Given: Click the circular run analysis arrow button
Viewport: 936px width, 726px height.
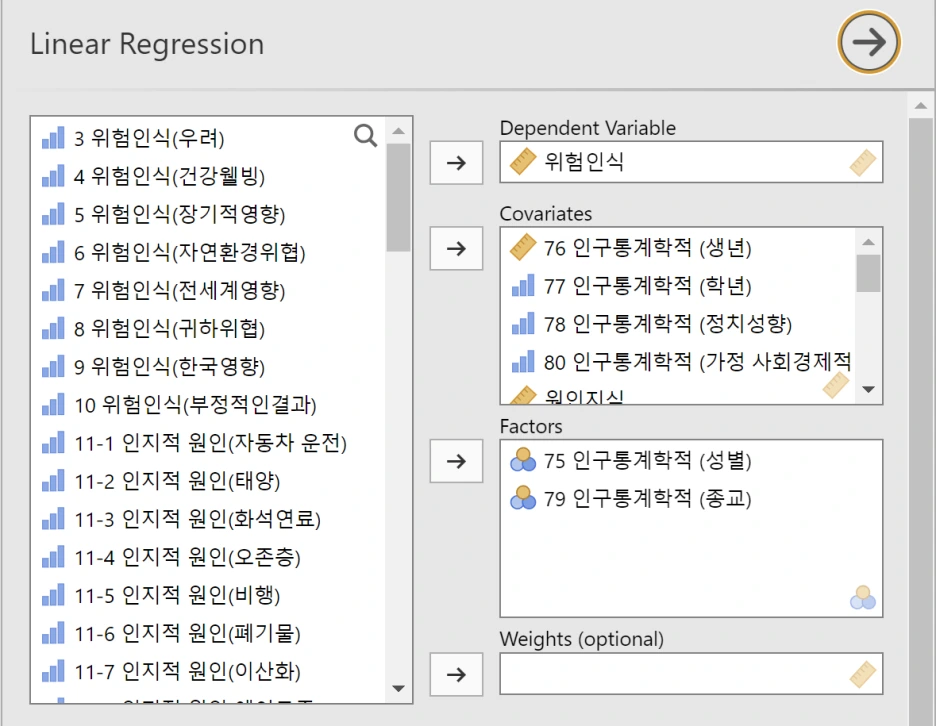Looking at the screenshot, I should pos(869,42).
